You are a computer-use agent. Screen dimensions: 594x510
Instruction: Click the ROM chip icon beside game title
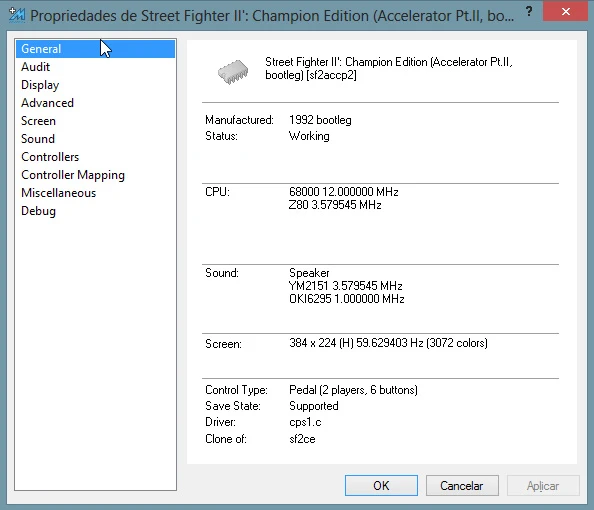pos(233,71)
